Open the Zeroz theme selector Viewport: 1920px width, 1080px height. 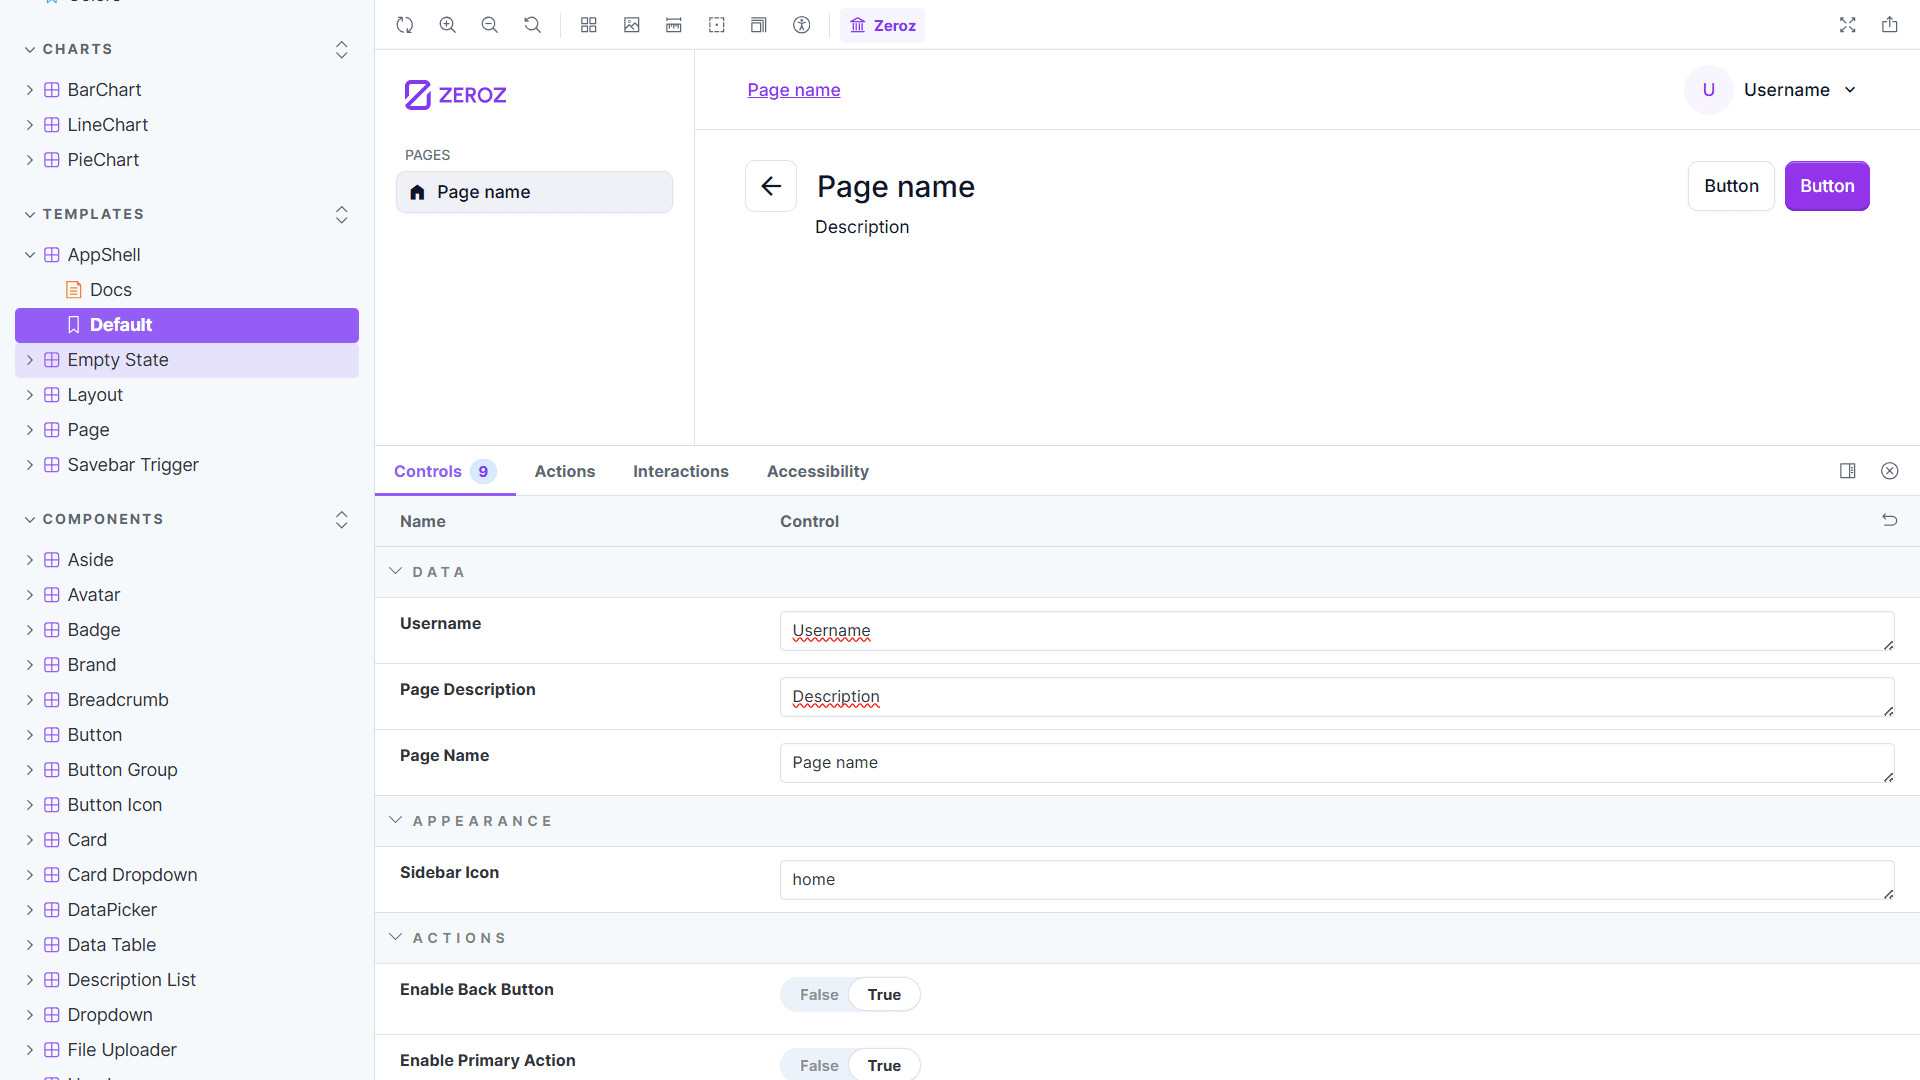point(883,25)
